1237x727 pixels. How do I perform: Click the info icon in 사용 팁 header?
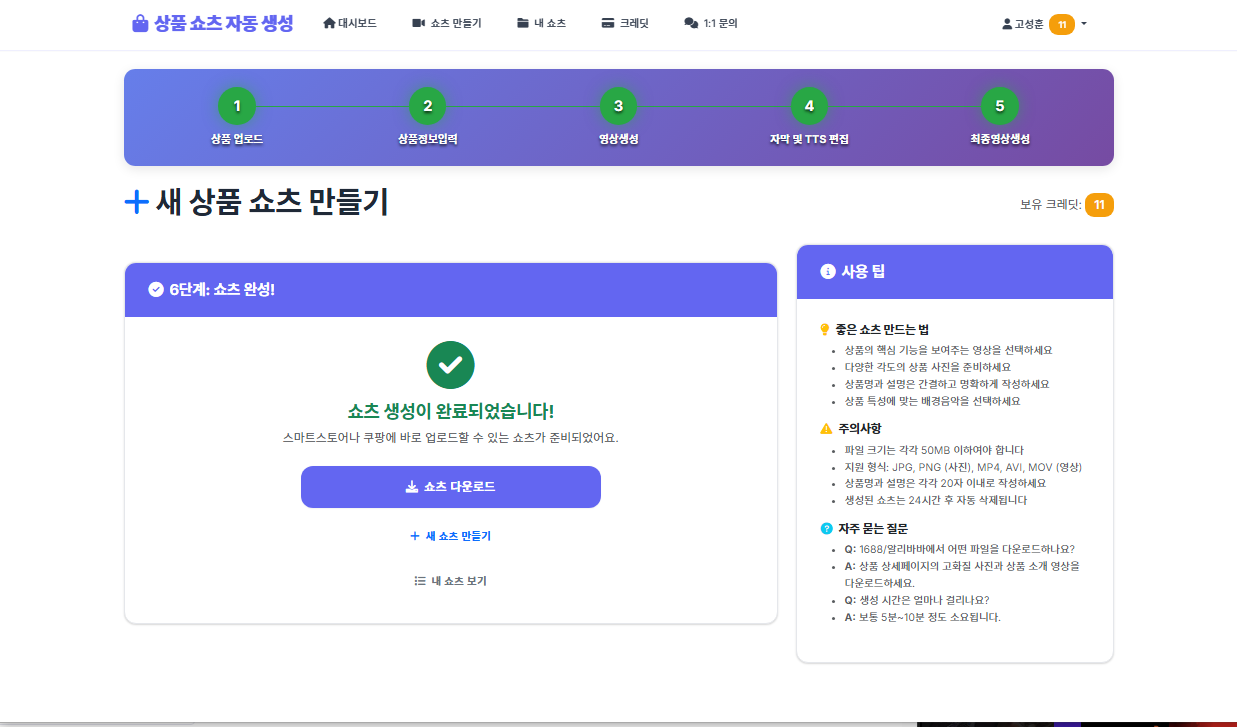click(827, 271)
